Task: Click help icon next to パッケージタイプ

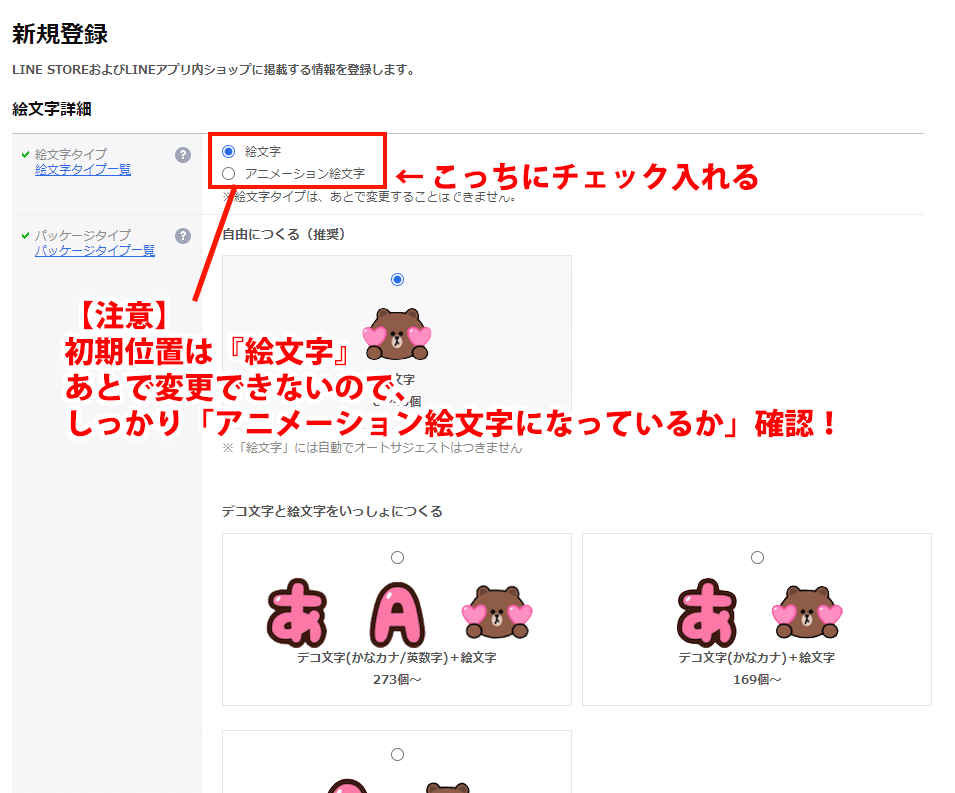Action: tap(183, 236)
